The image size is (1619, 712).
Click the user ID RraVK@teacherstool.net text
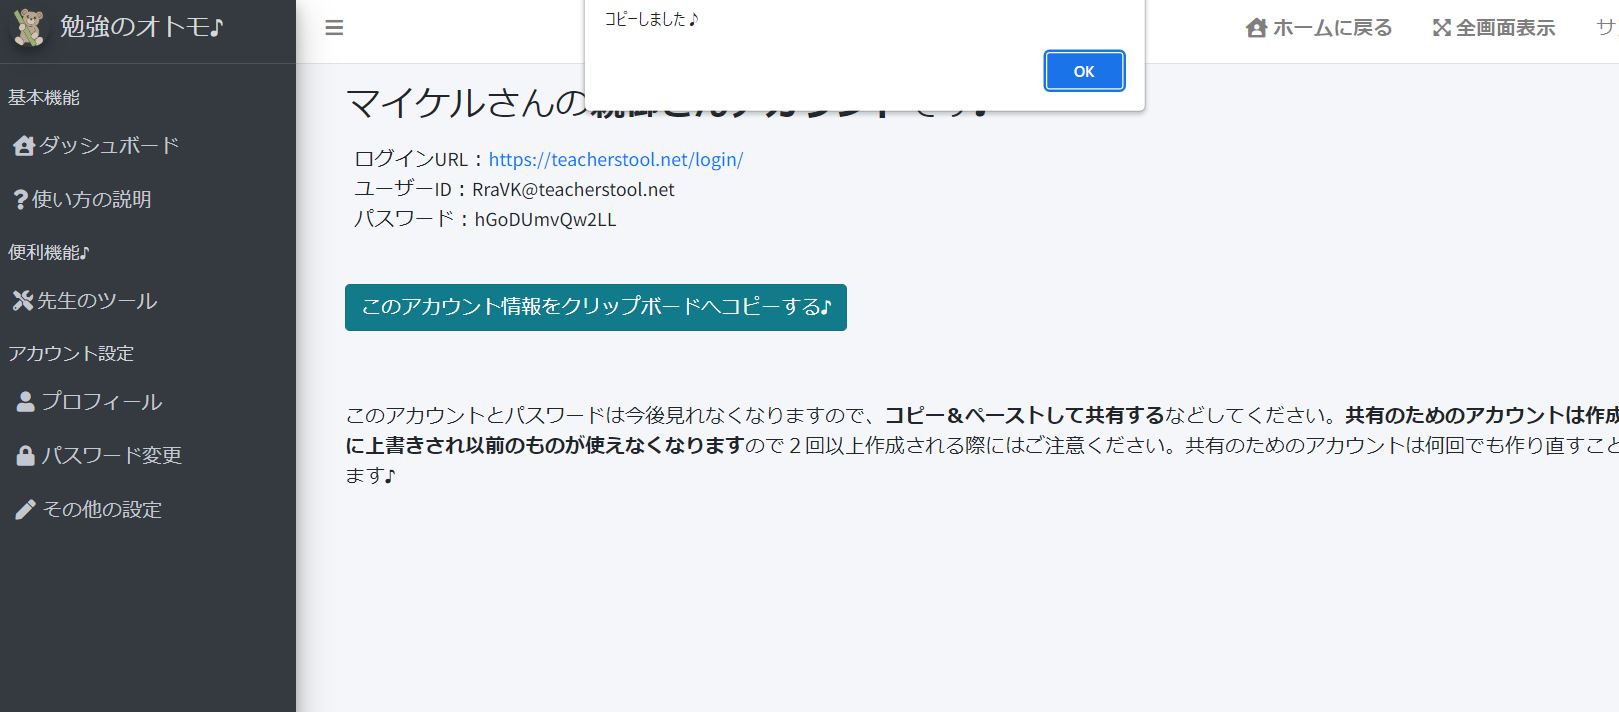(x=573, y=190)
